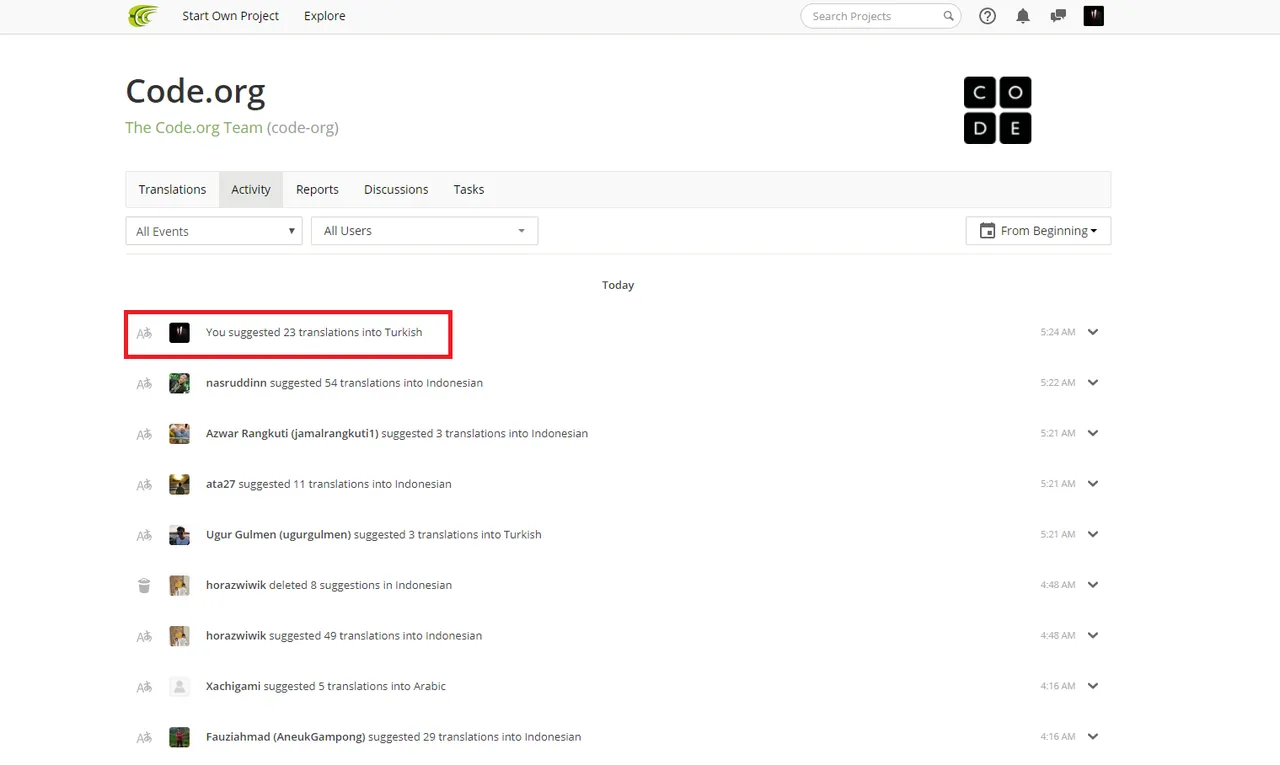Click the 5:22 AM timestamp

tap(1058, 383)
